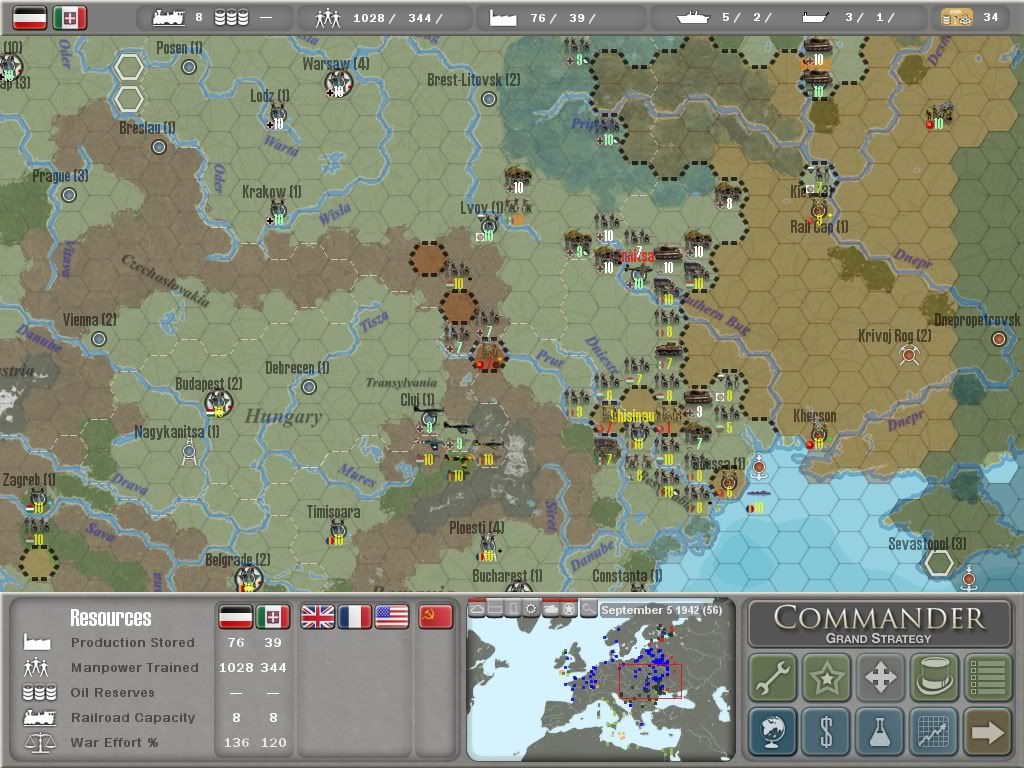Click the September 5 1942 date label

[661, 610]
